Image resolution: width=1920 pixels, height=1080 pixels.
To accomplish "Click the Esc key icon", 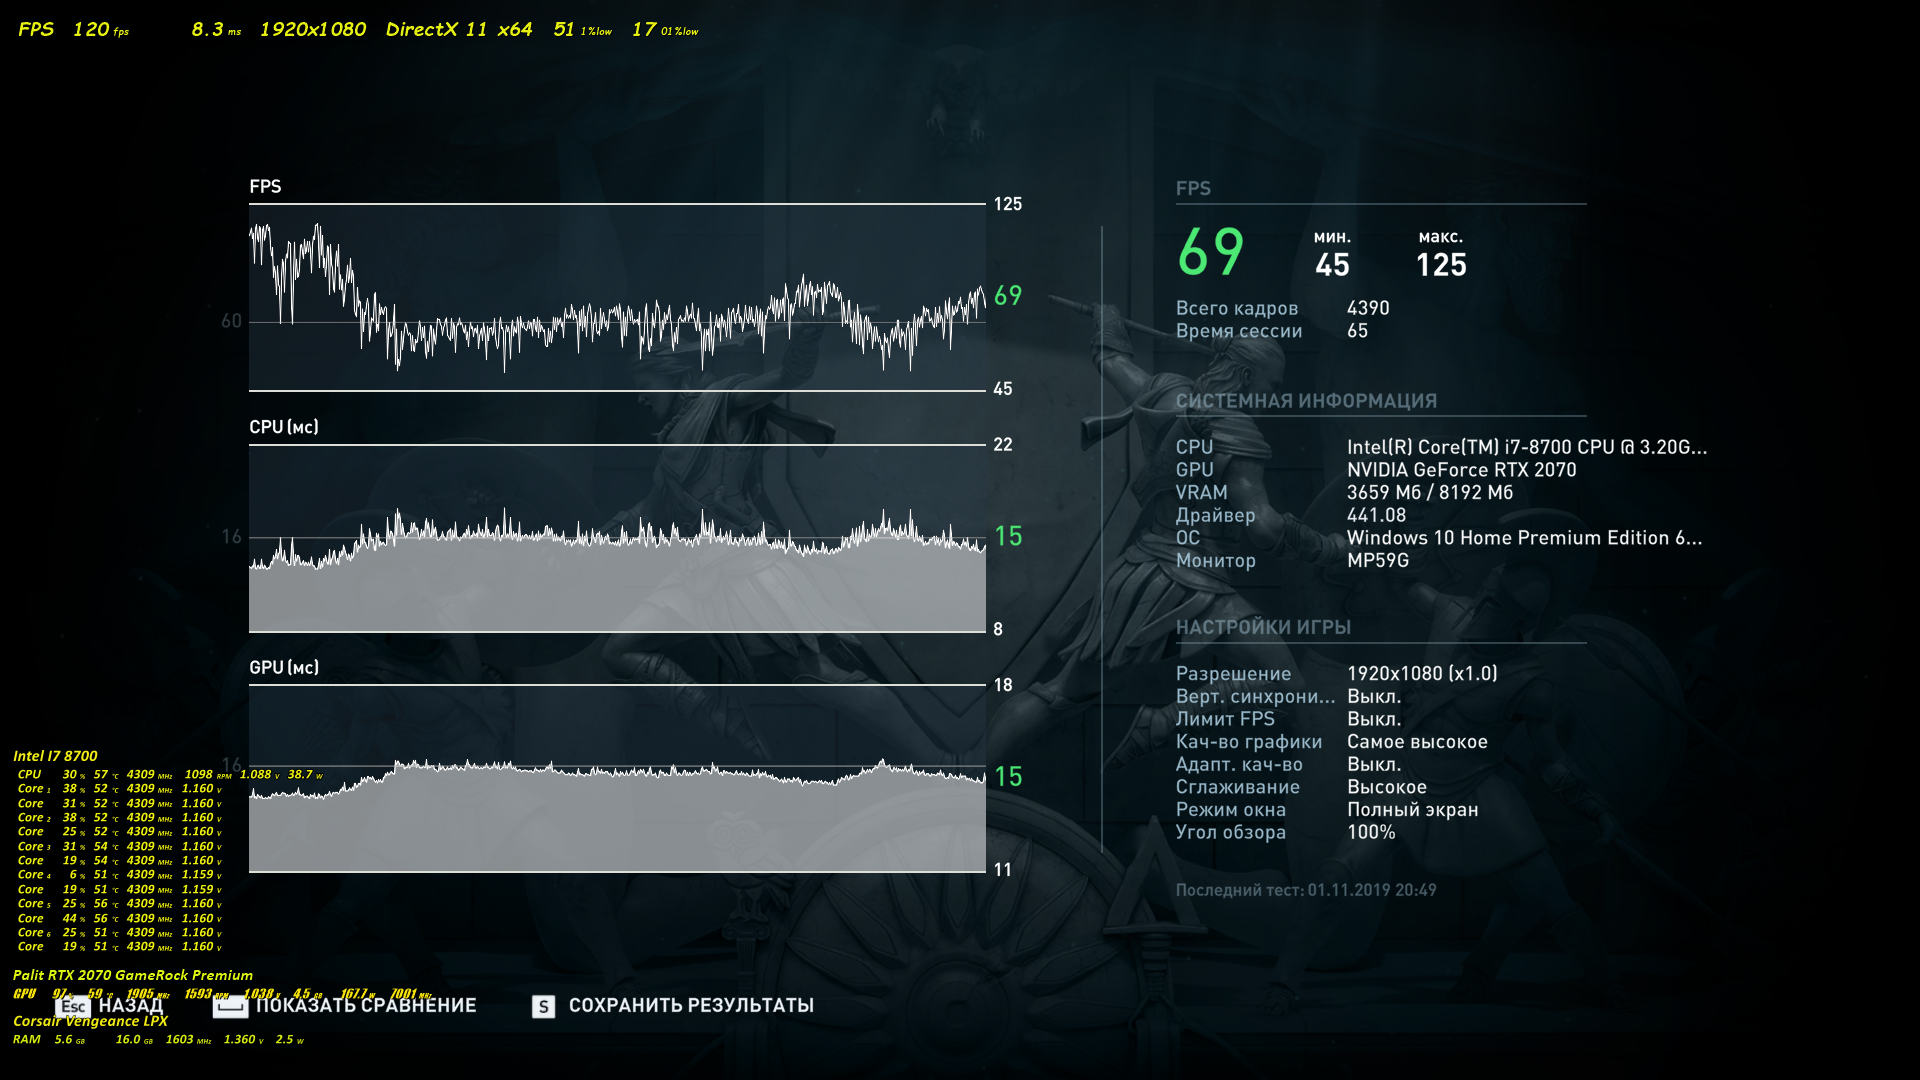I will [x=73, y=1006].
